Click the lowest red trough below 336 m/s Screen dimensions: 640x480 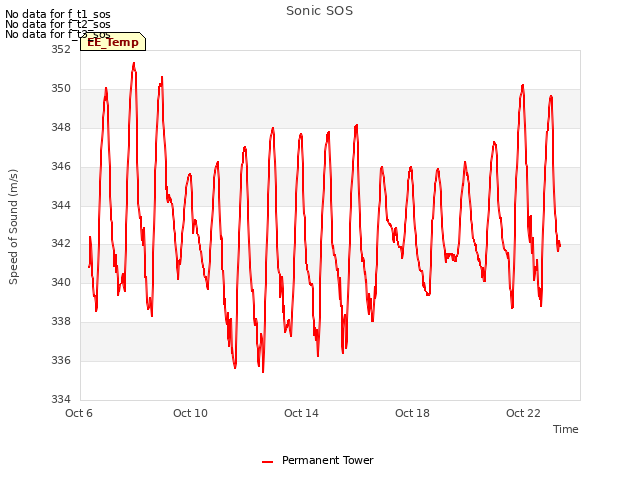coord(263,371)
